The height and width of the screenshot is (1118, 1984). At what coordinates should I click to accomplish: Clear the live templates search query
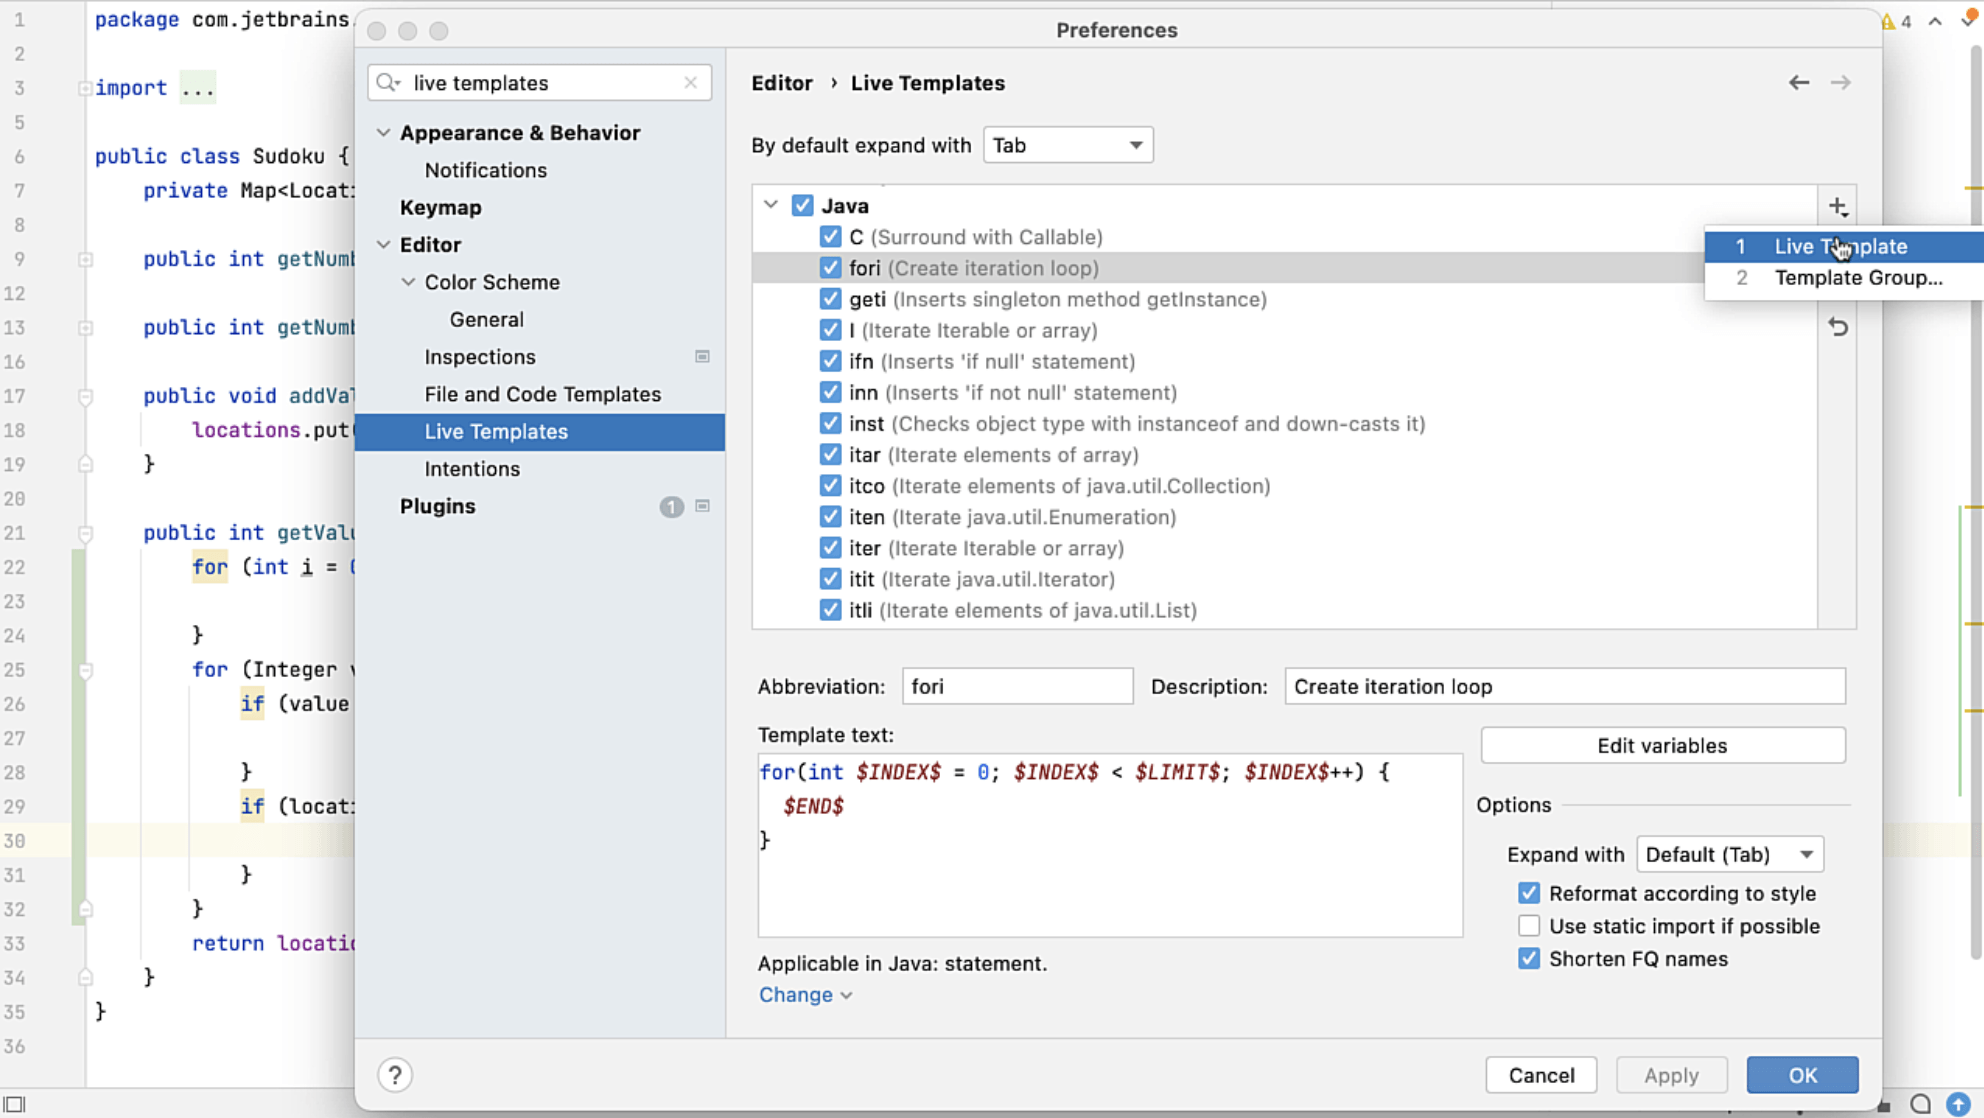[x=690, y=83]
